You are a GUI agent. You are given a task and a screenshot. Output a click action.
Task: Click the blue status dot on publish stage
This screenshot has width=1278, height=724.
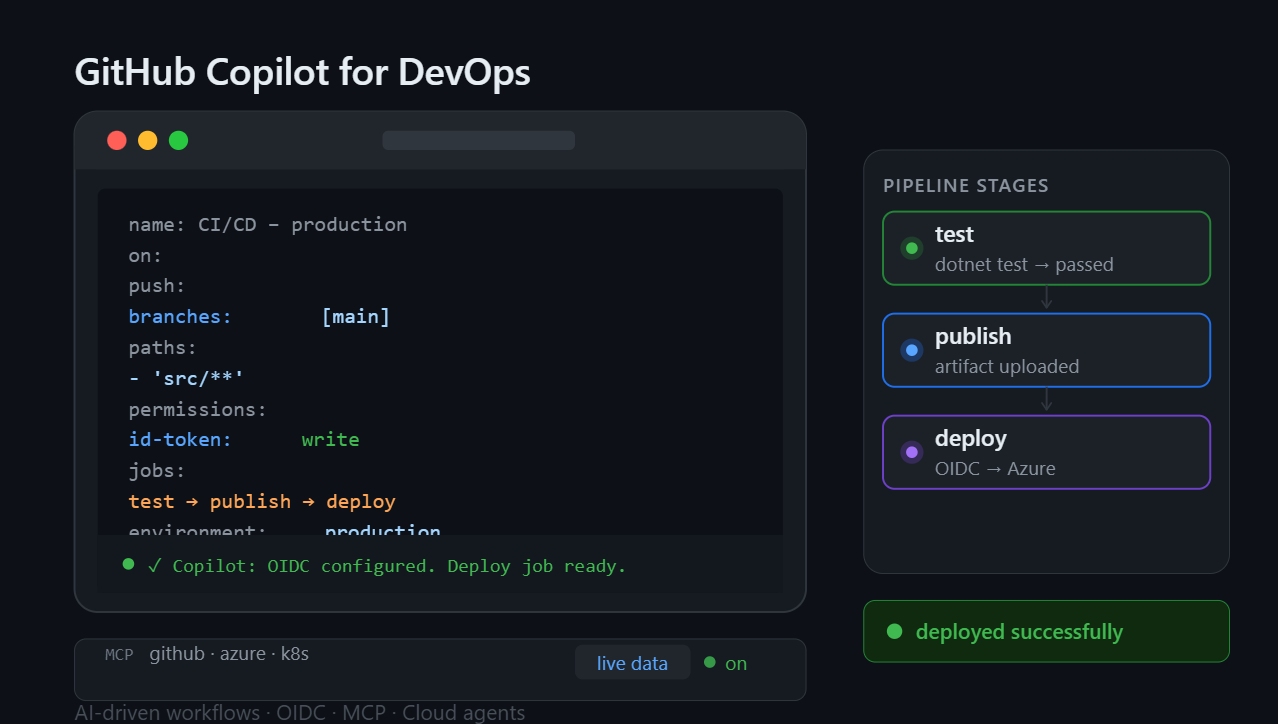click(911, 350)
